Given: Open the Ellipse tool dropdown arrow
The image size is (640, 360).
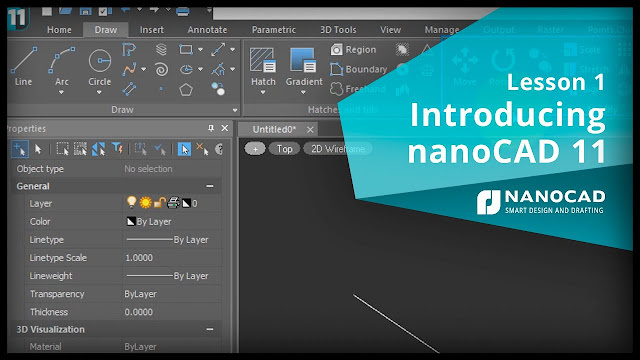Looking at the screenshot, I should click(x=200, y=69).
